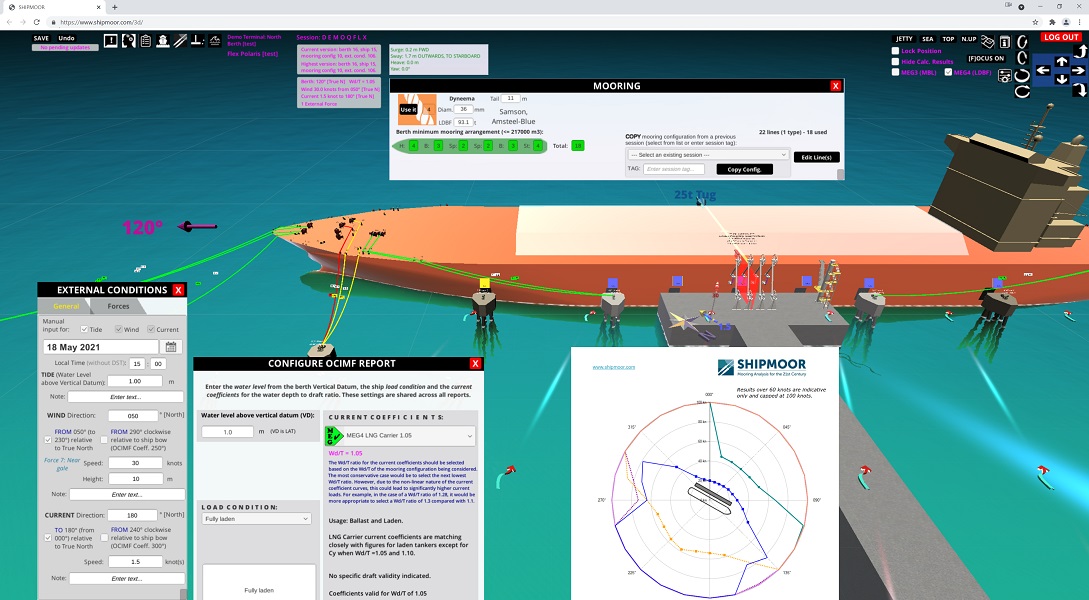The height and width of the screenshot is (600, 1089).
Task: Click the wind Speed input field
Action: click(x=135, y=462)
